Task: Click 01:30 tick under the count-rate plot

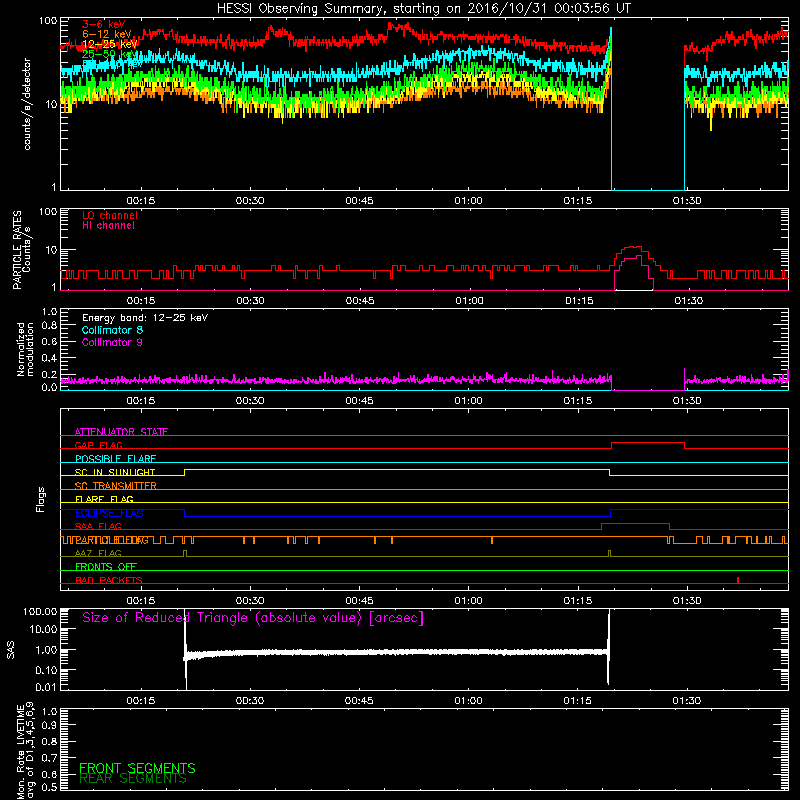Action: point(687,201)
